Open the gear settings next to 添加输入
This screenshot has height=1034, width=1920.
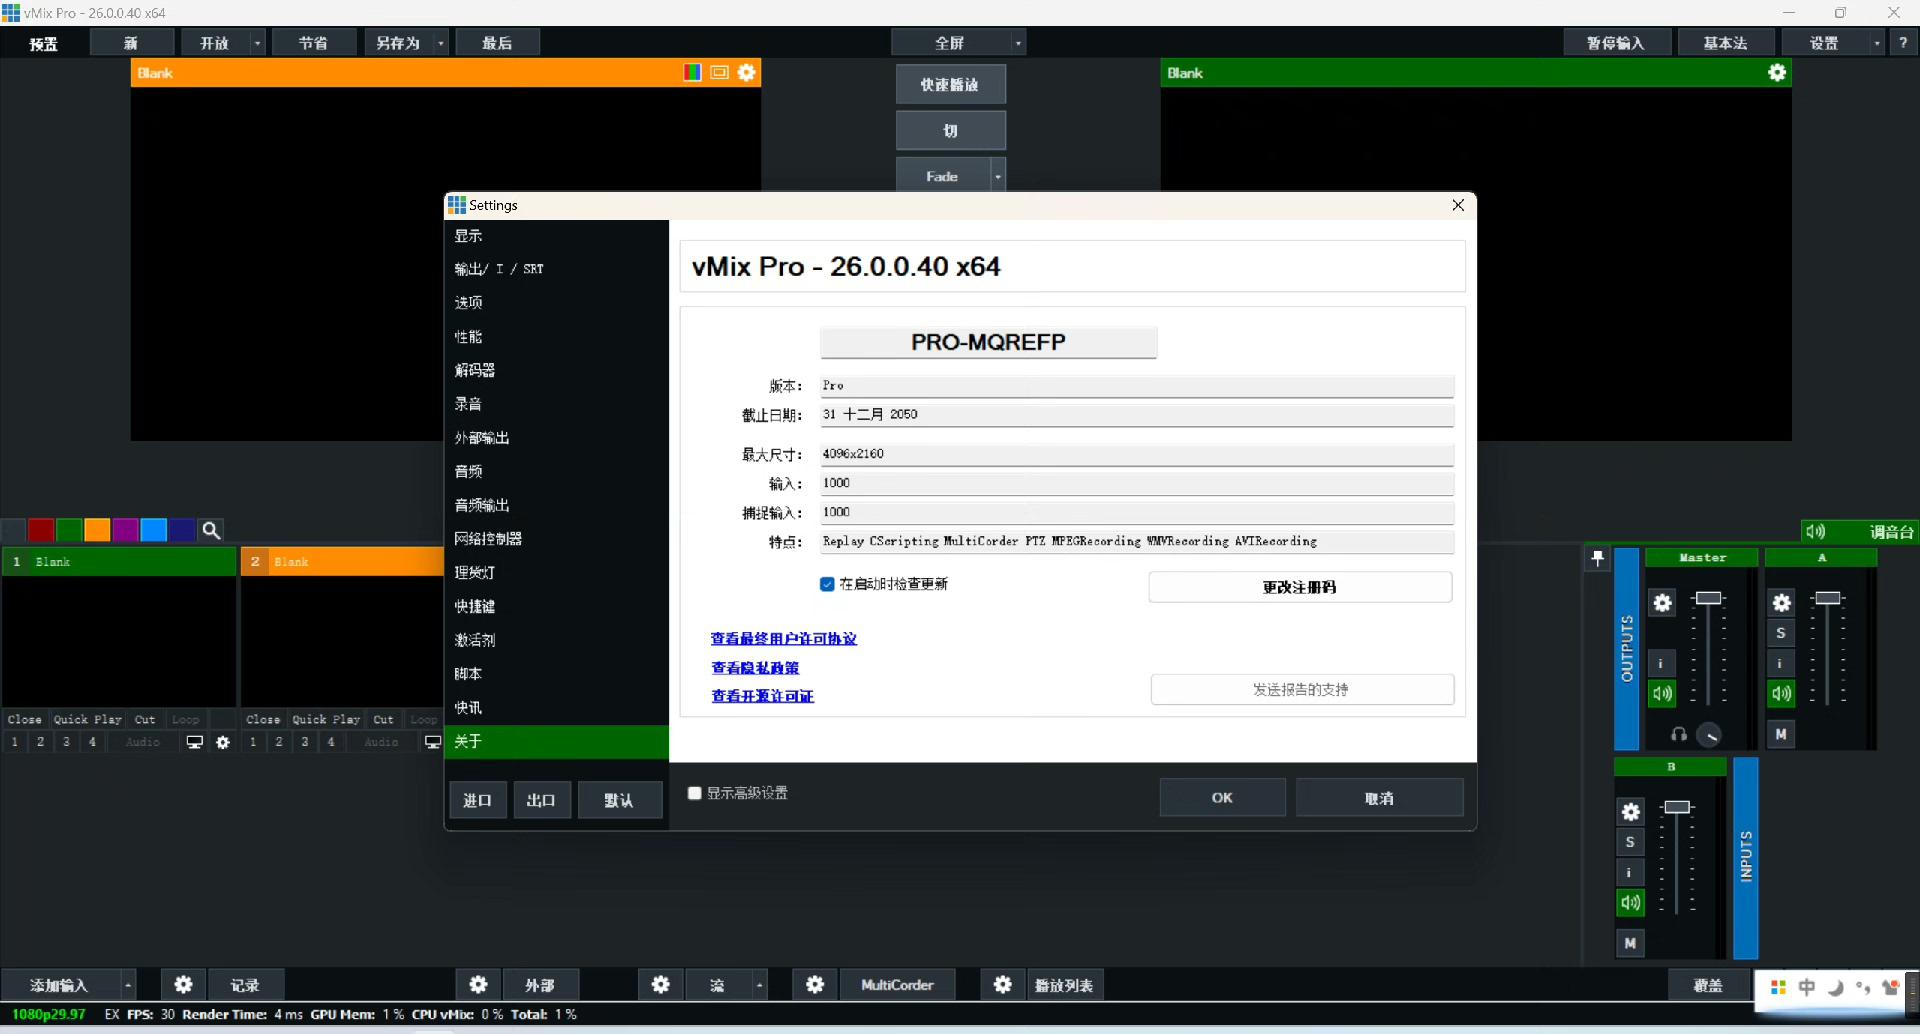pos(183,985)
